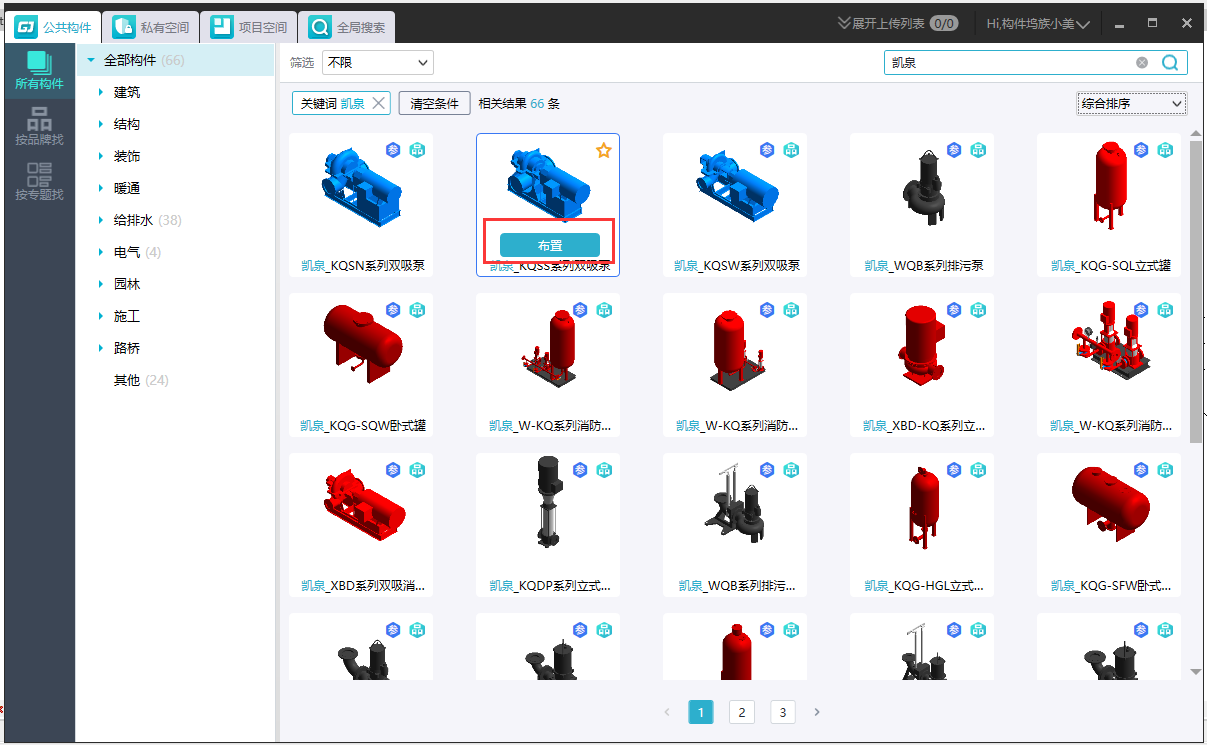Switch to the 全局搜索 tab
The image size is (1207, 745).
pyautogui.click(x=347, y=27)
